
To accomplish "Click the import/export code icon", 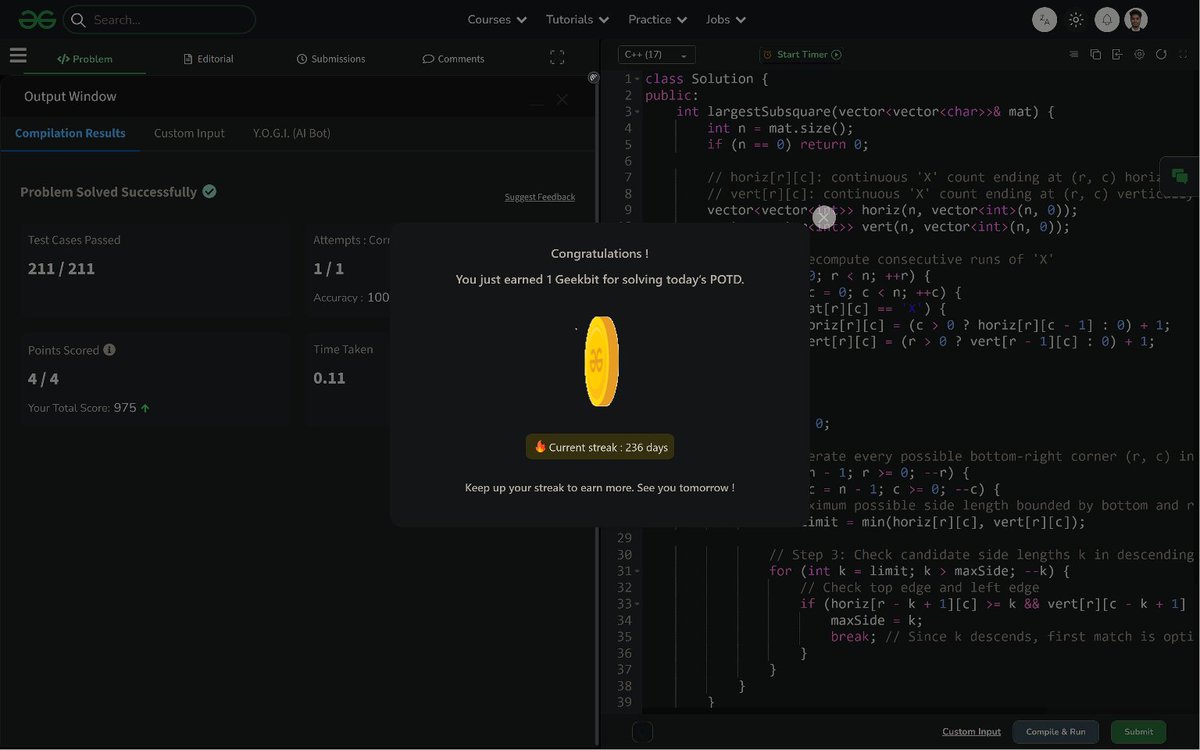I will 1117,55.
